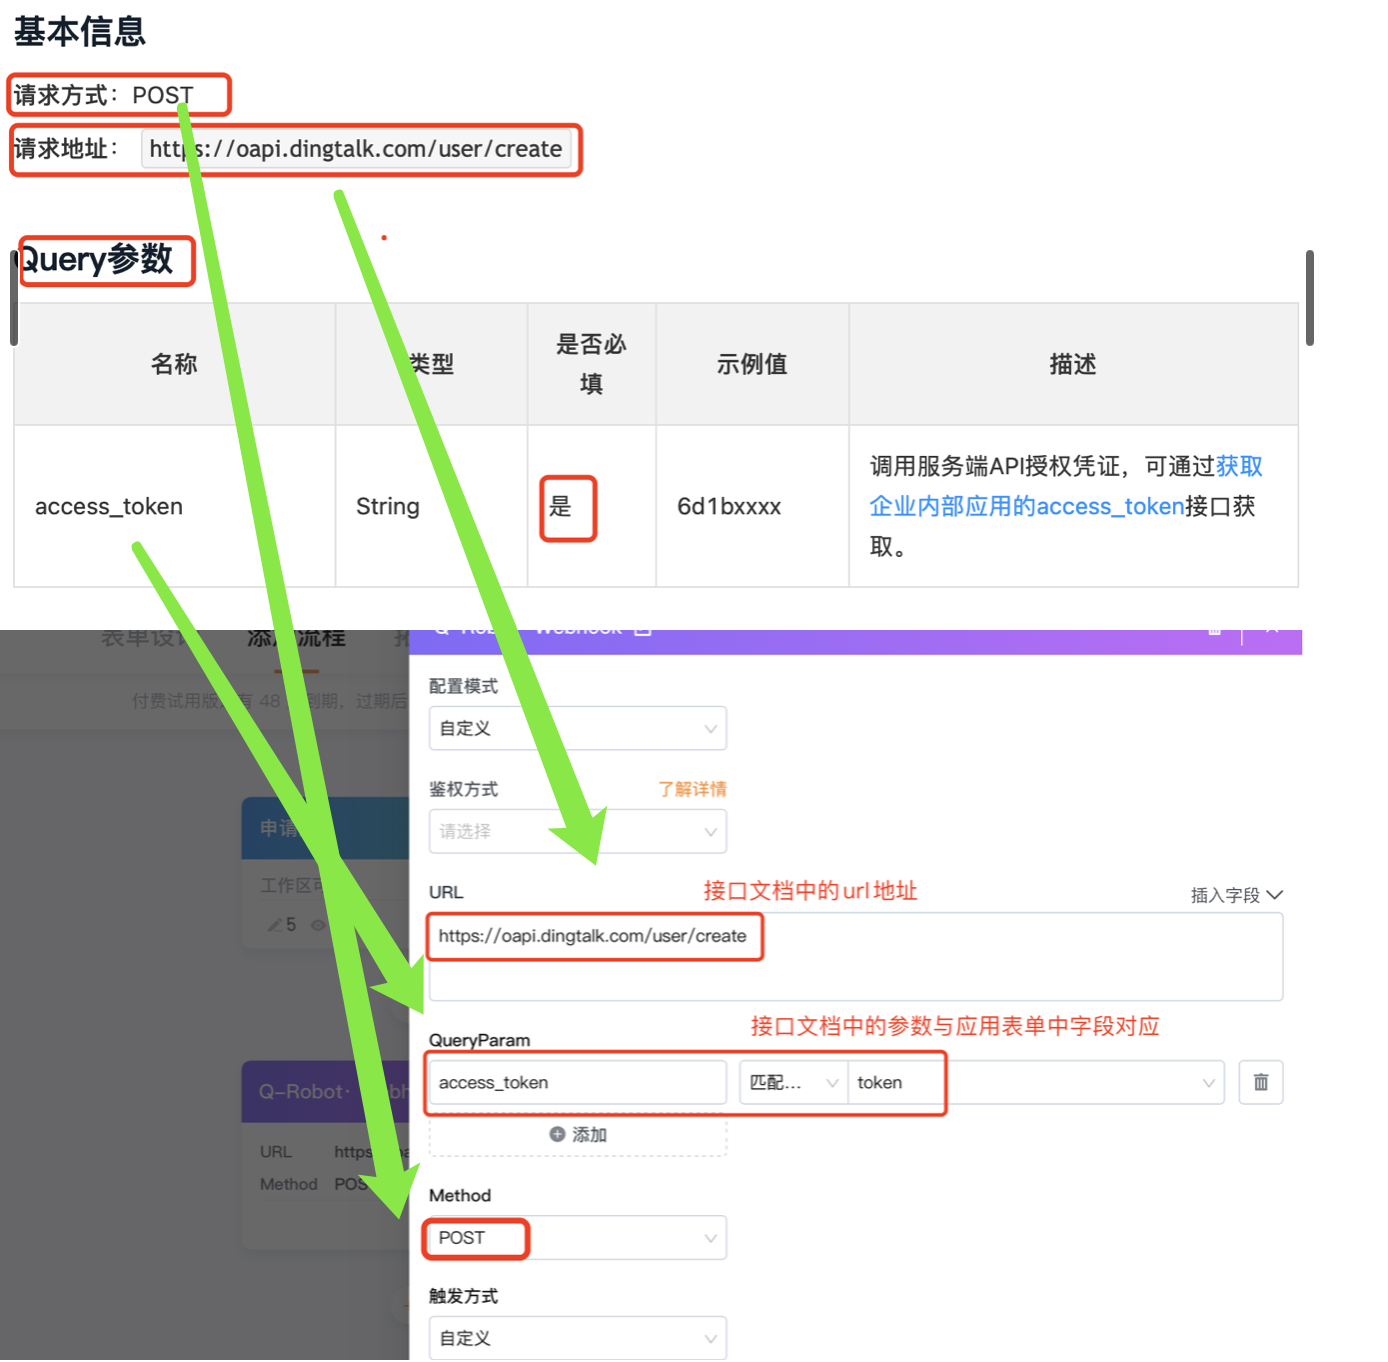Open the 了解详情 link beside 鉴权方式
The width and height of the screenshot is (1388, 1362).
pyautogui.click(x=692, y=789)
